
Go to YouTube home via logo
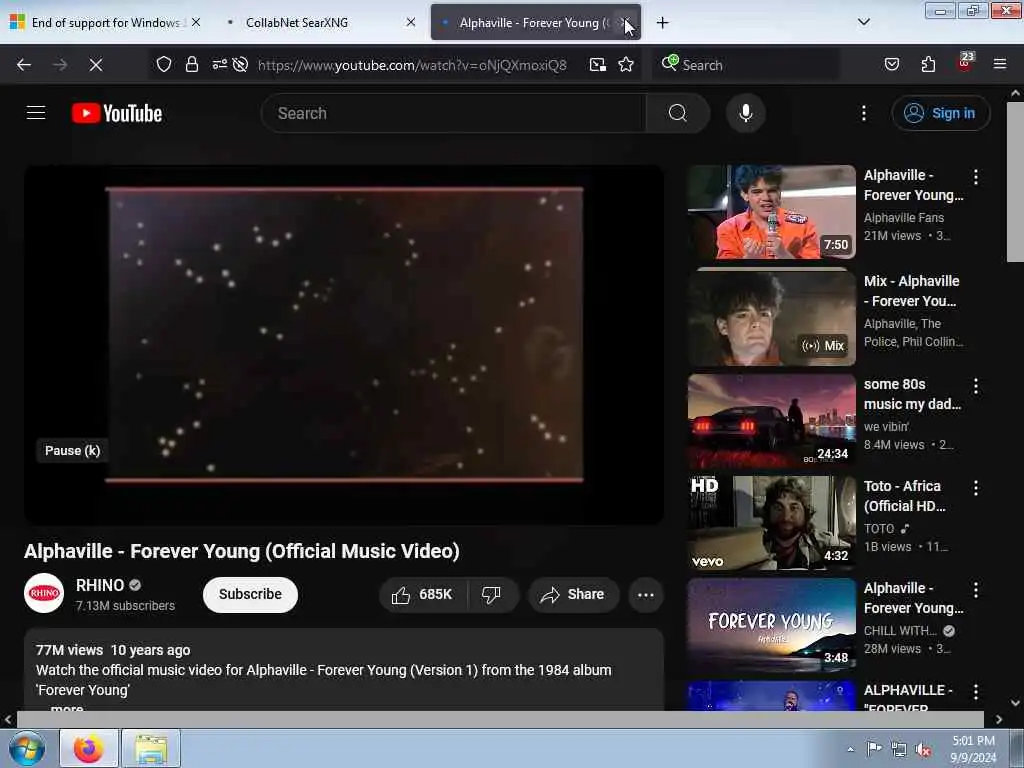coord(117,113)
